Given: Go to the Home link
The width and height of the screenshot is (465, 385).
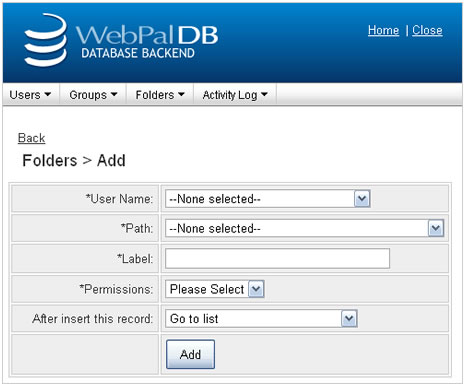Looking at the screenshot, I should tap(383, 30).
